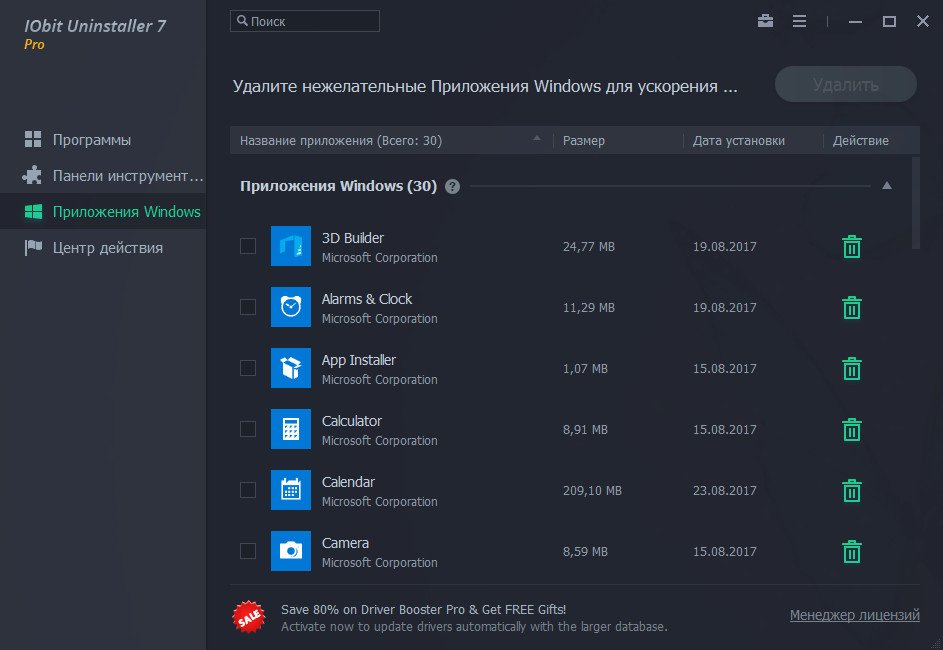Screen dimensions: 943x650
Task: Open the hamburger options menu
Action: tap(799, 21)
